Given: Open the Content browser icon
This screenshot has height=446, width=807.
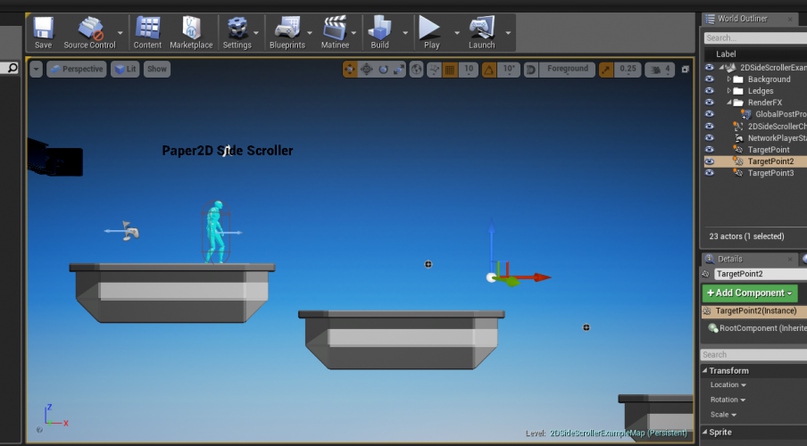Looking at the screenshot, I should [x=147, y=32].
